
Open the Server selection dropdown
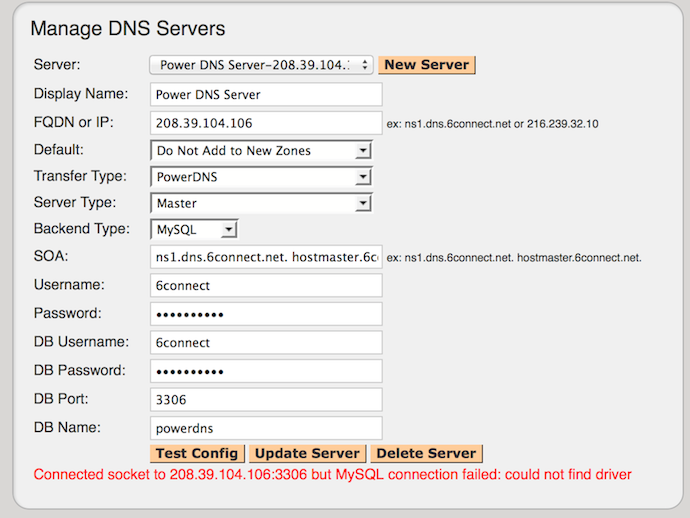pyautogui.click(x=261, y=65)
